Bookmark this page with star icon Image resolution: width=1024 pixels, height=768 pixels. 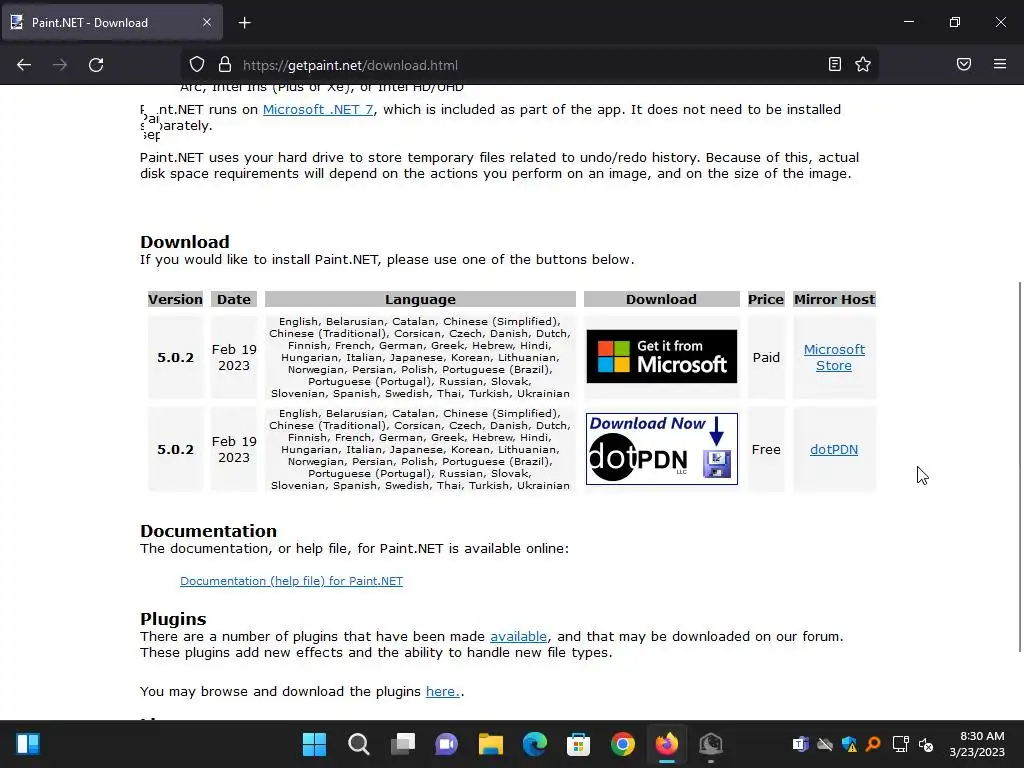(863, 64)
